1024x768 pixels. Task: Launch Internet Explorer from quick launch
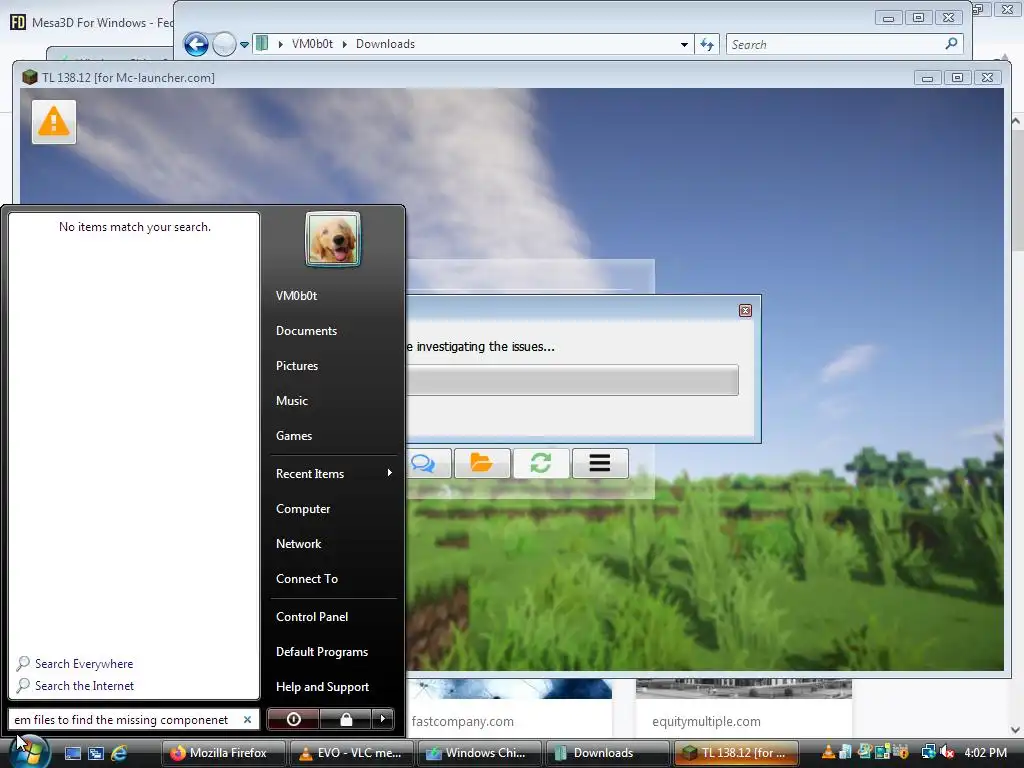(x=120, y=753)
